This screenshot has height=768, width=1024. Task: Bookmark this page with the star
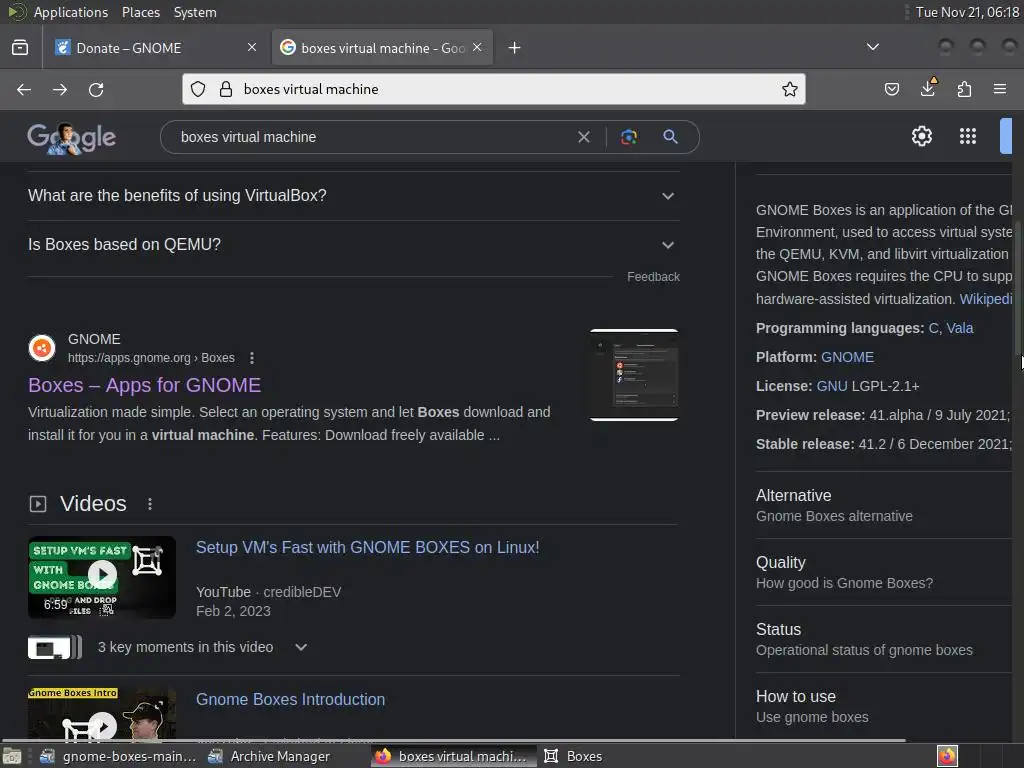pos(790,89)
